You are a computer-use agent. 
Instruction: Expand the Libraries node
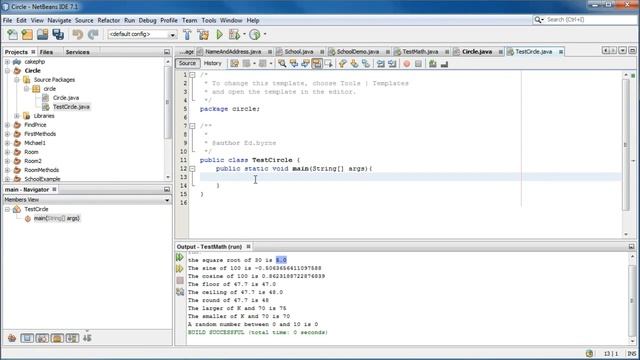[x=17, y=116]
